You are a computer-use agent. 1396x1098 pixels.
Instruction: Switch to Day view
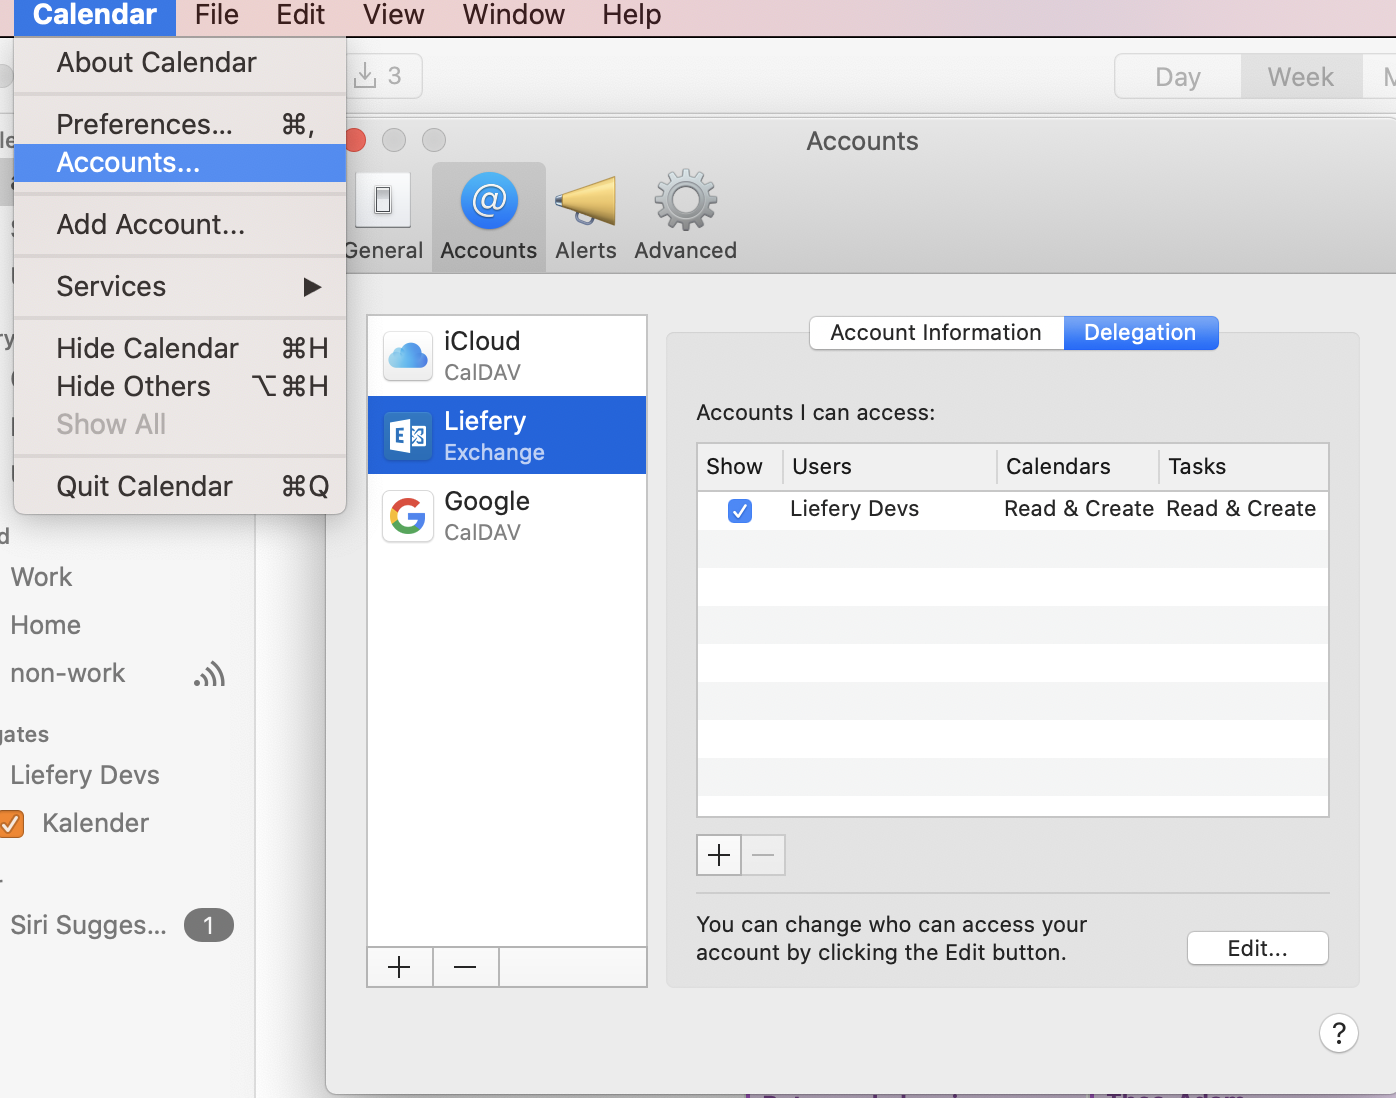coord(1178,77)
